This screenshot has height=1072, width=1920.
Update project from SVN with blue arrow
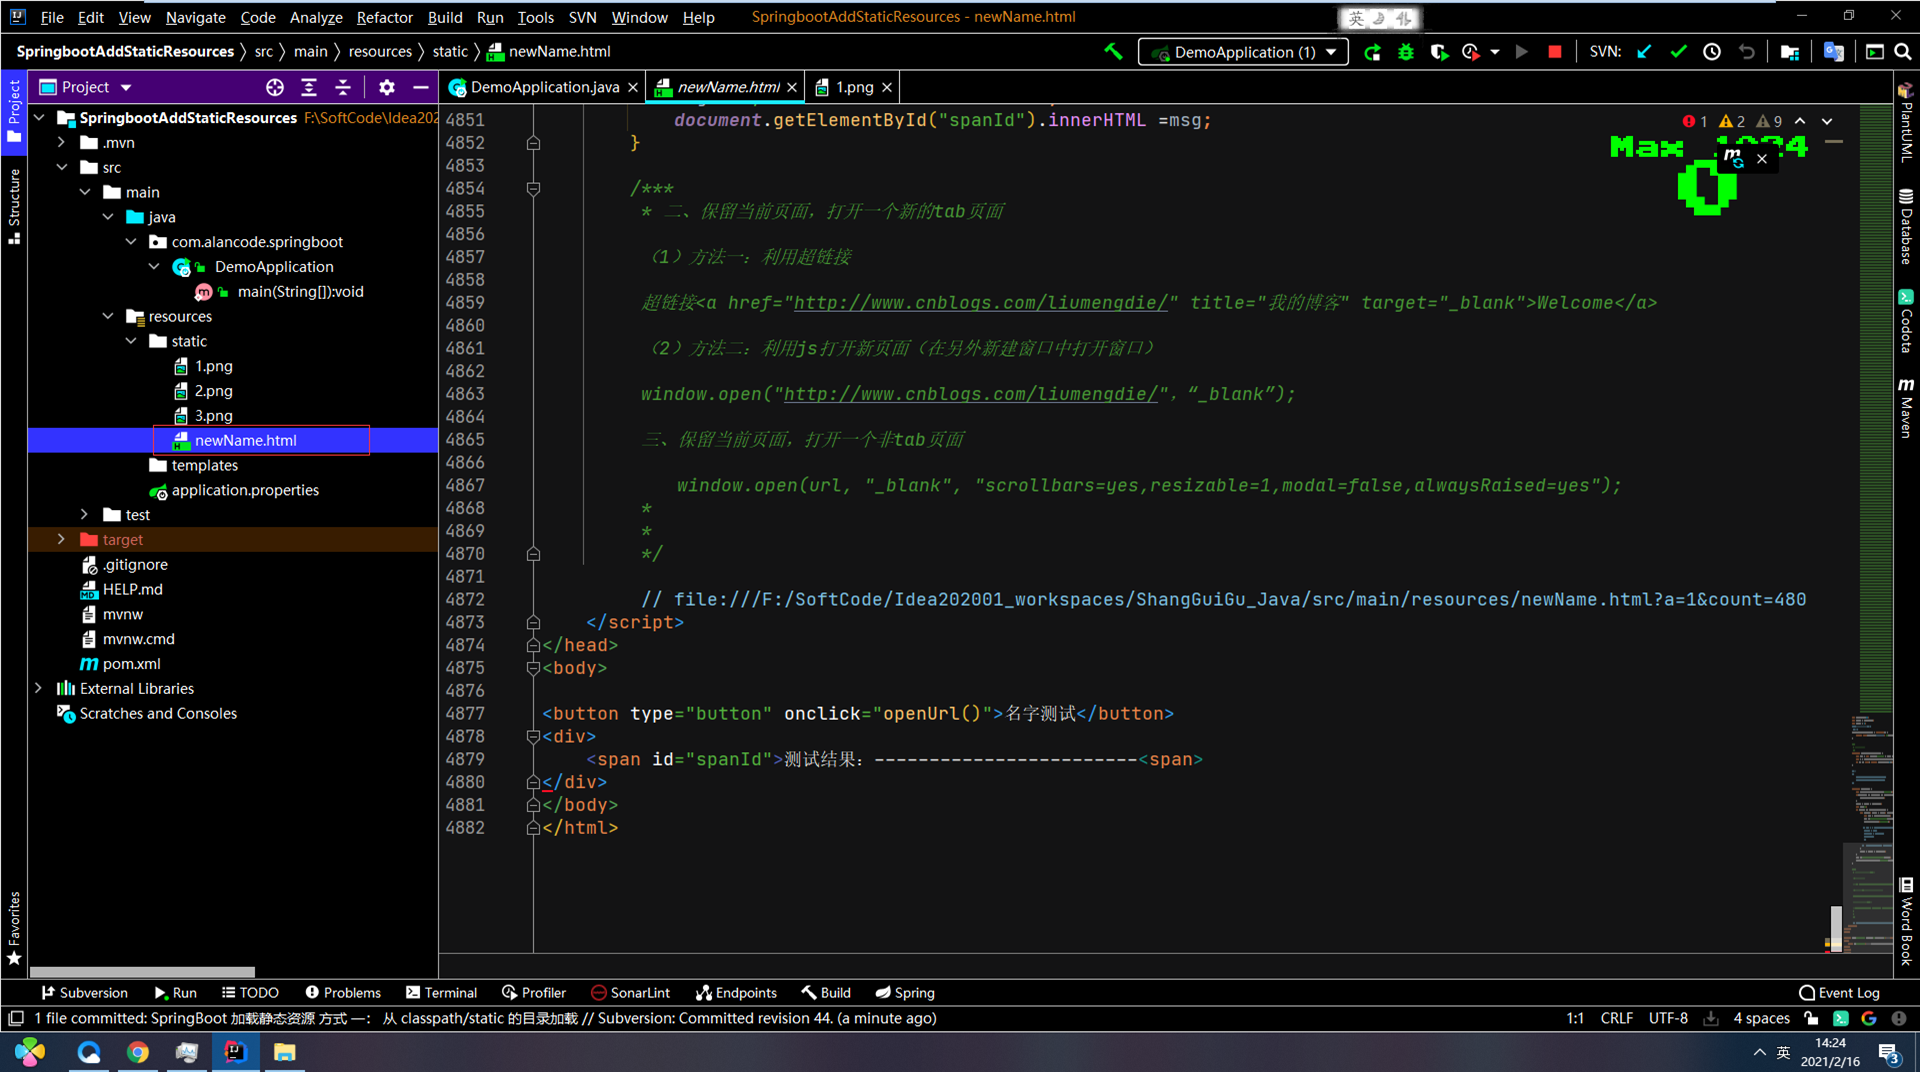point(1644,52)
